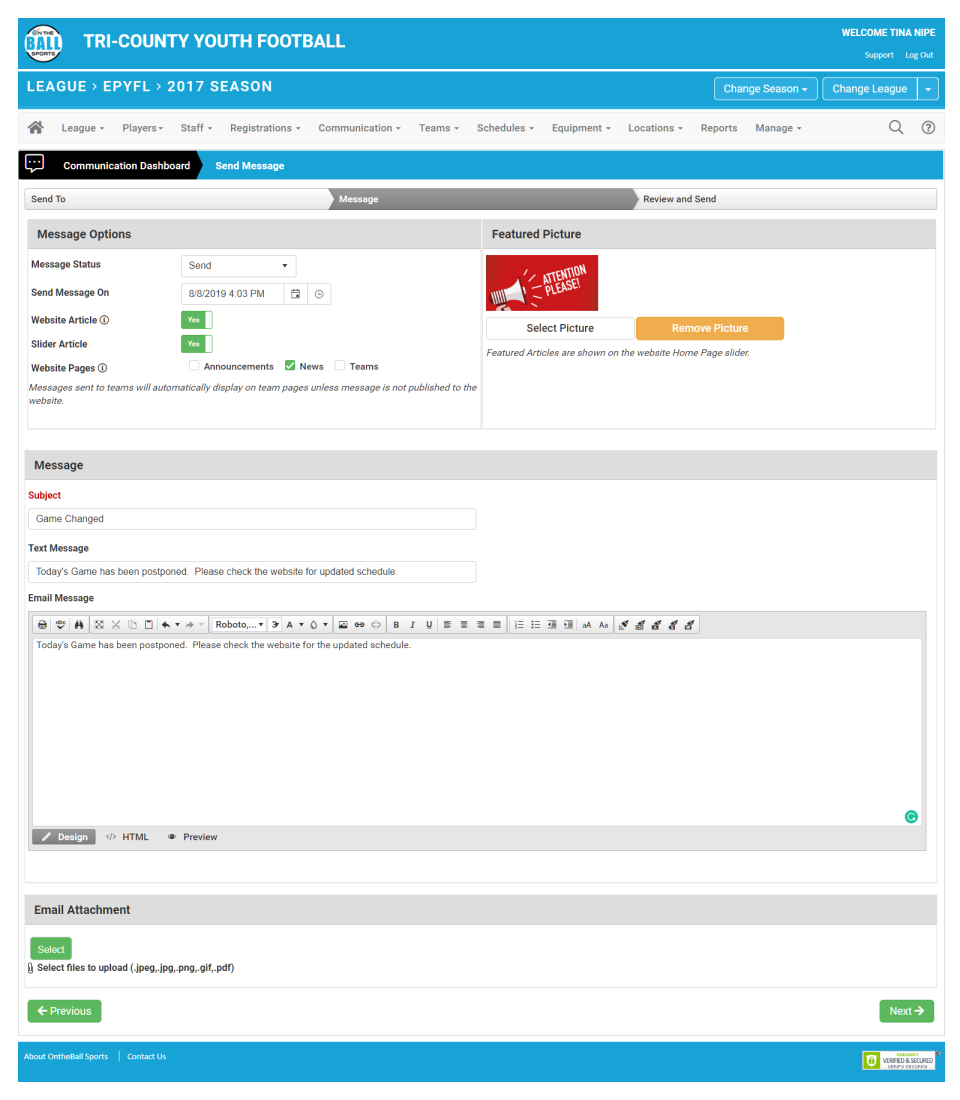Insert a bulleted list
960x1100 pixels.
tap(535, 624)
